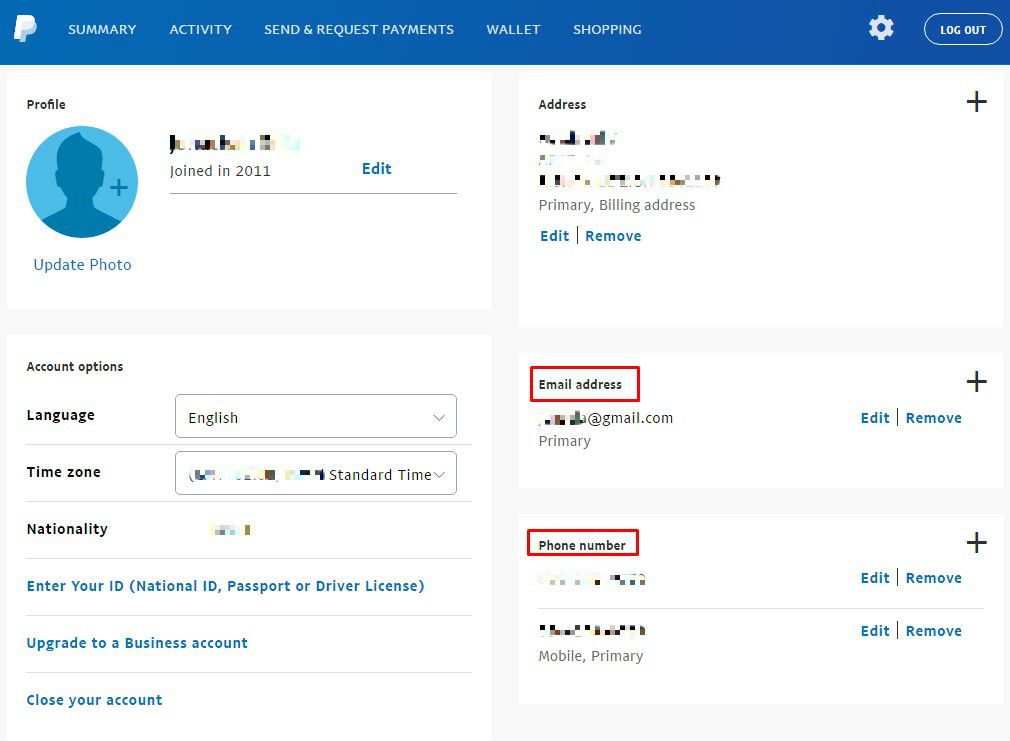Select Upgrade to a Business account

(x=137, y=643)
